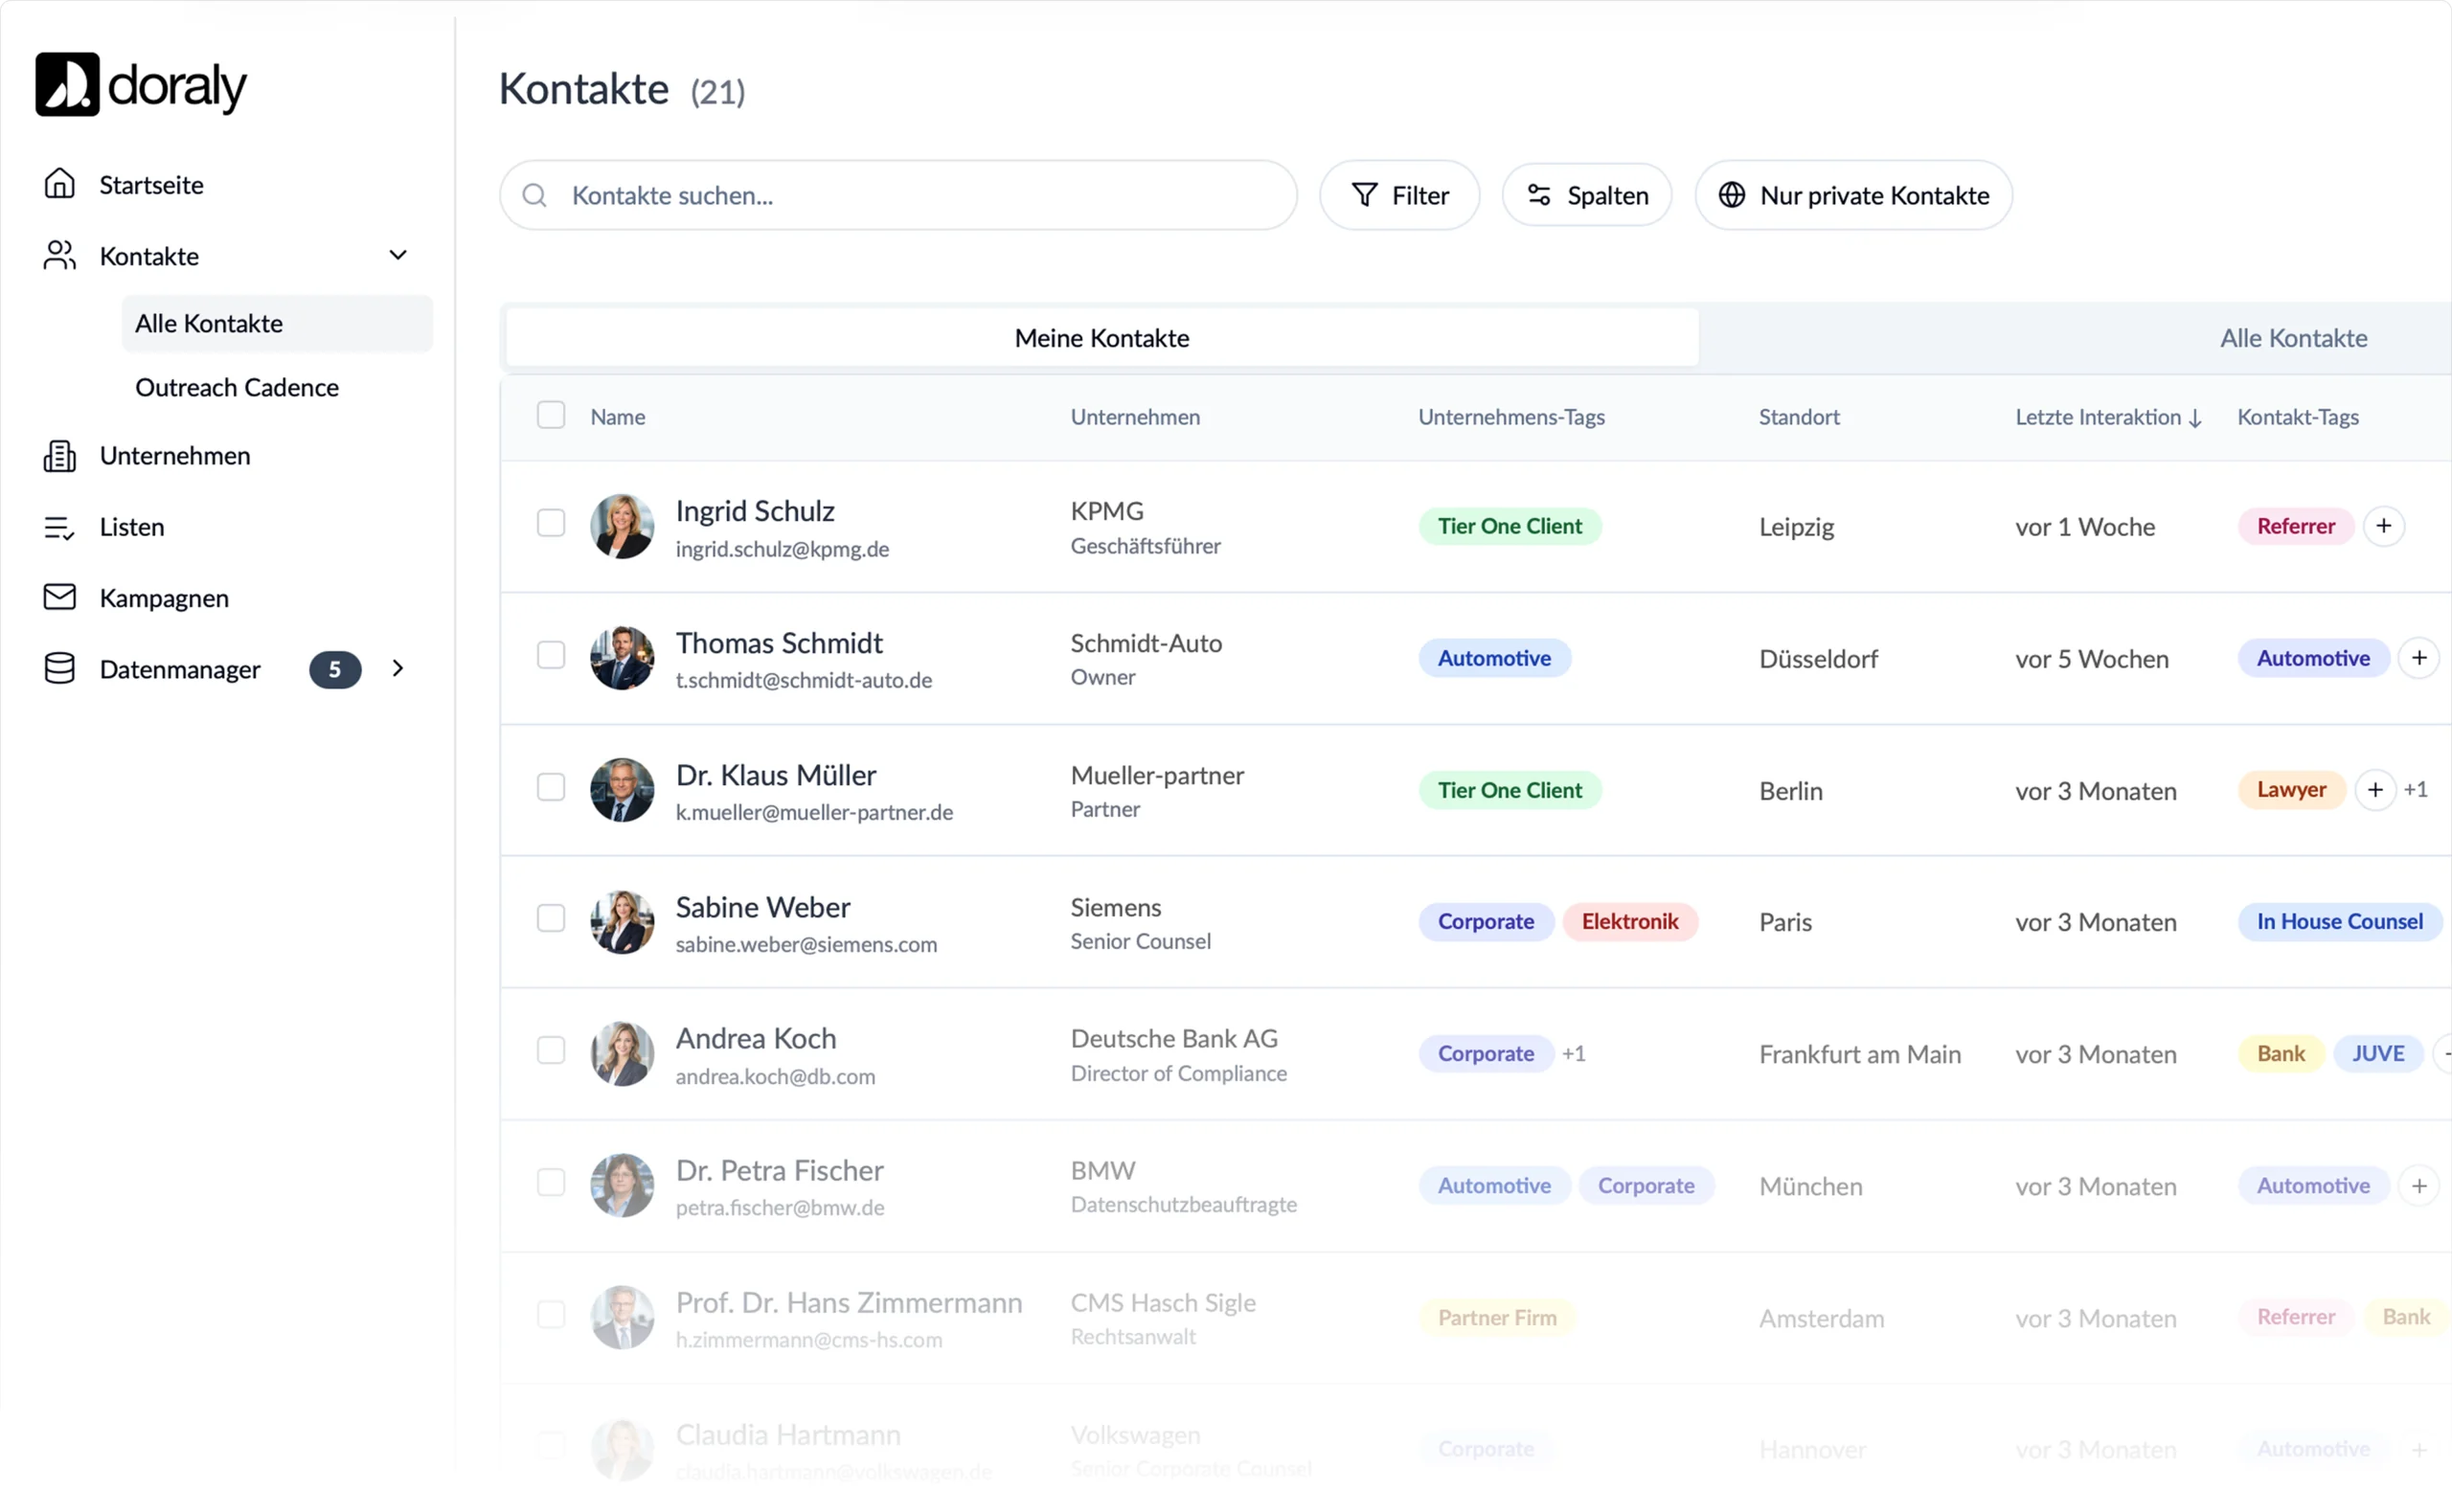The height and width of the screenshot is (1512, 2452).
Task: Sort by the Name column header
Action: [618, 417]
